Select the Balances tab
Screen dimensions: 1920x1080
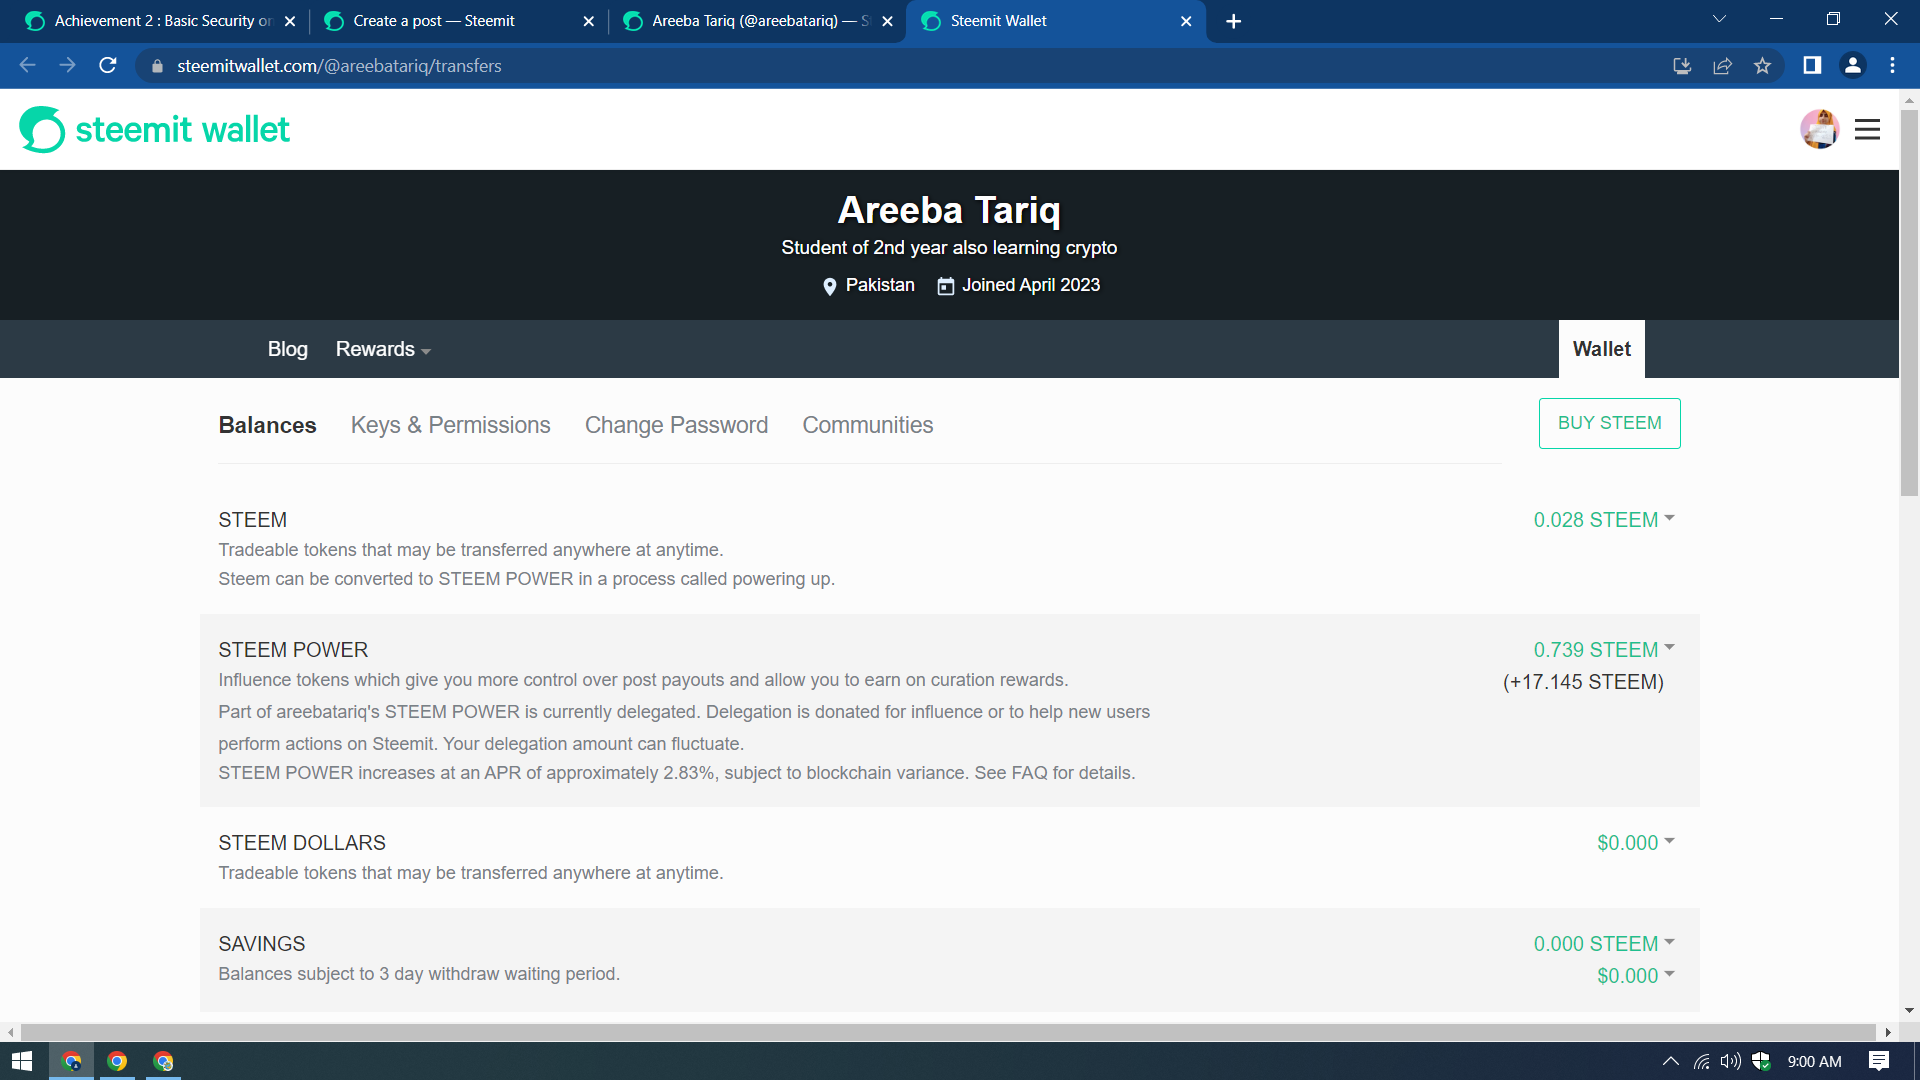(267, 425)
